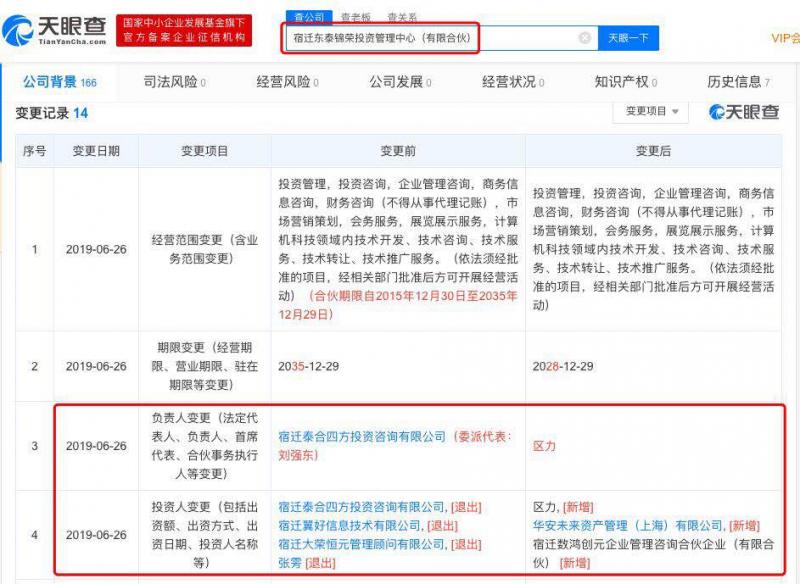Image resolution: width=800 pixels, height=584 pixels.
Task: Select the 2019-06-26 date in row 1
Action: (96, 249)
